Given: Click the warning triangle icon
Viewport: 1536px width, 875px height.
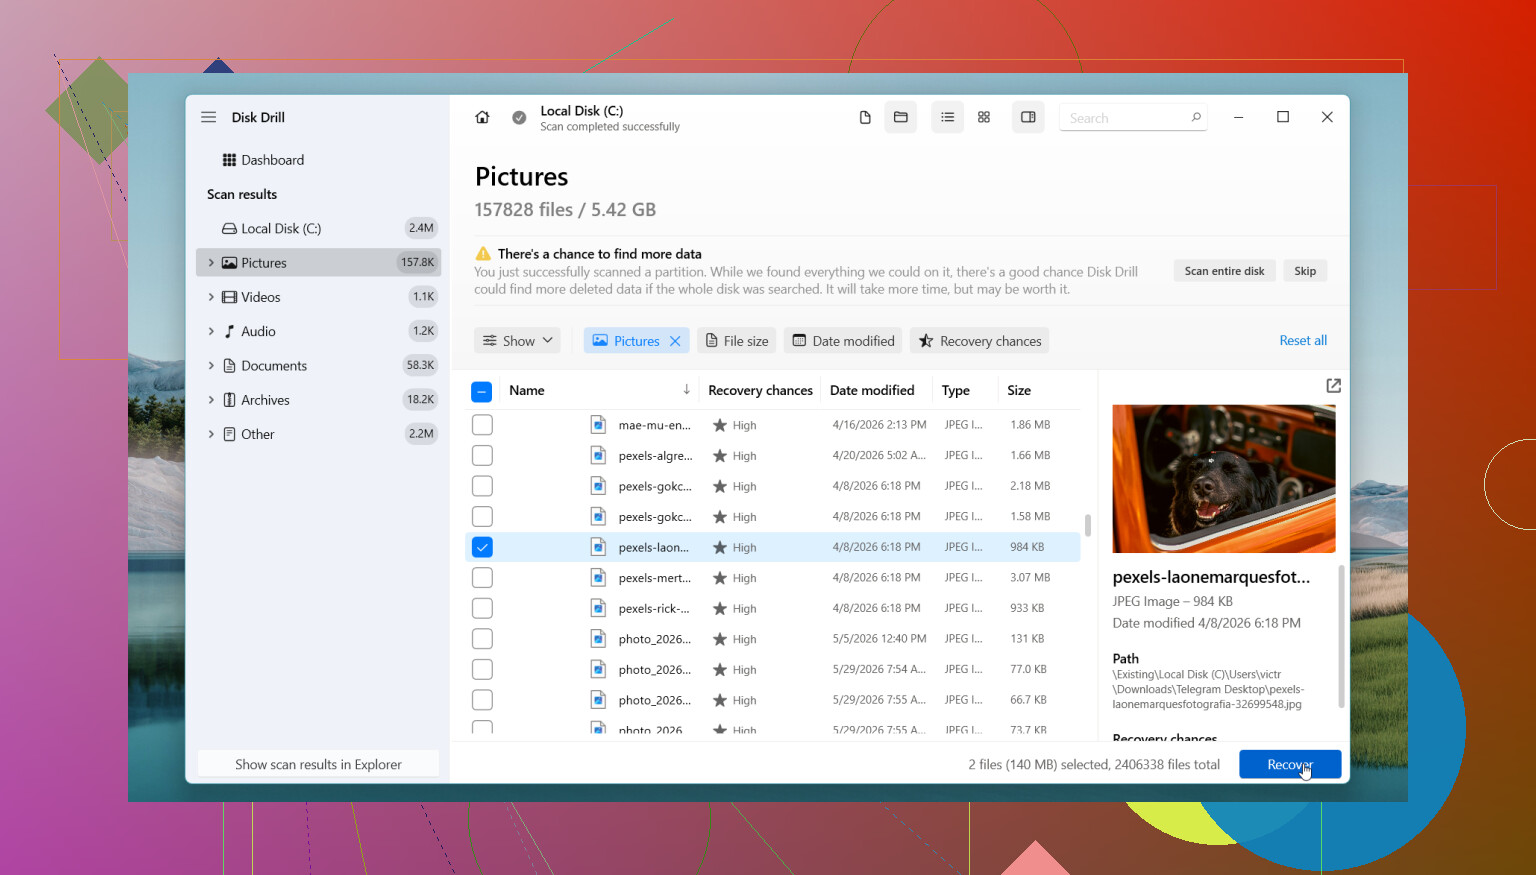Looking at the screenshot, I should pyautogui.click(x=483, y=254).
